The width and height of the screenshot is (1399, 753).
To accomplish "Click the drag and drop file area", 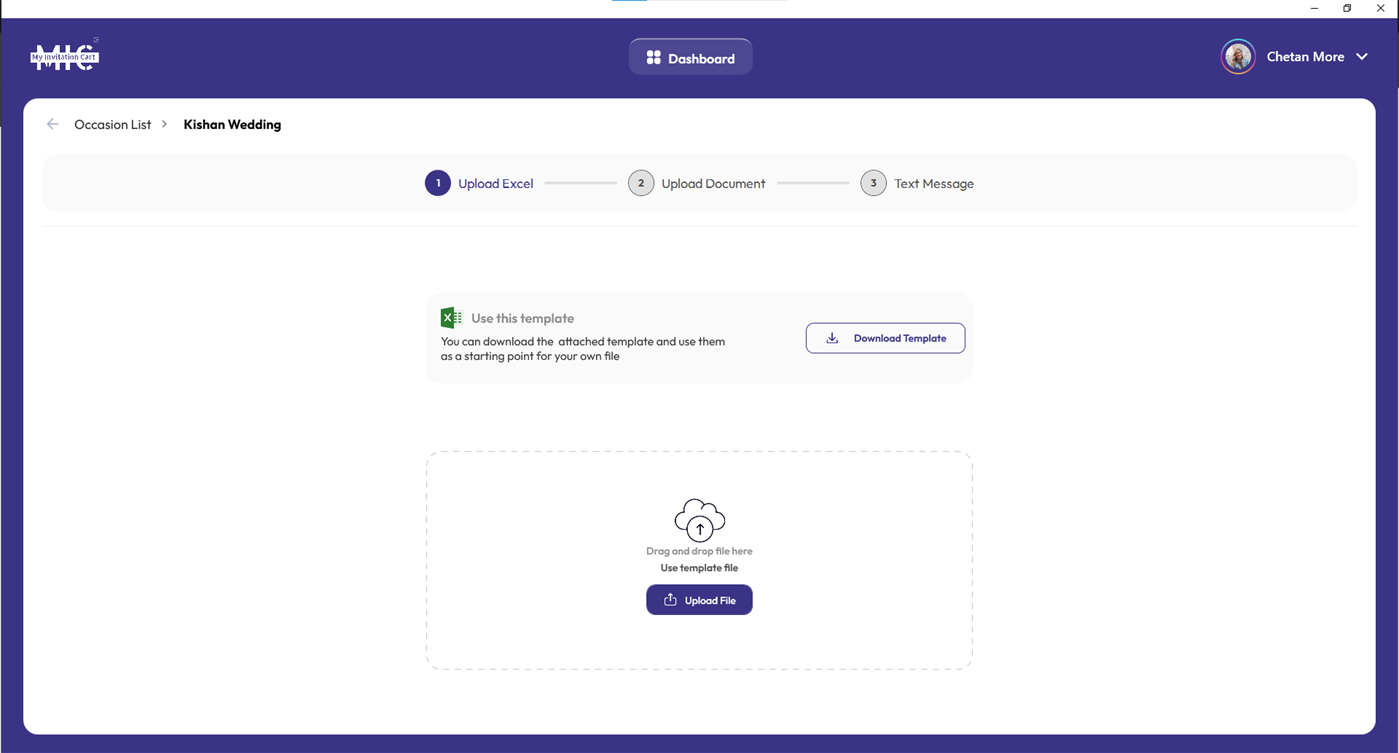I will tap(699, 560).
